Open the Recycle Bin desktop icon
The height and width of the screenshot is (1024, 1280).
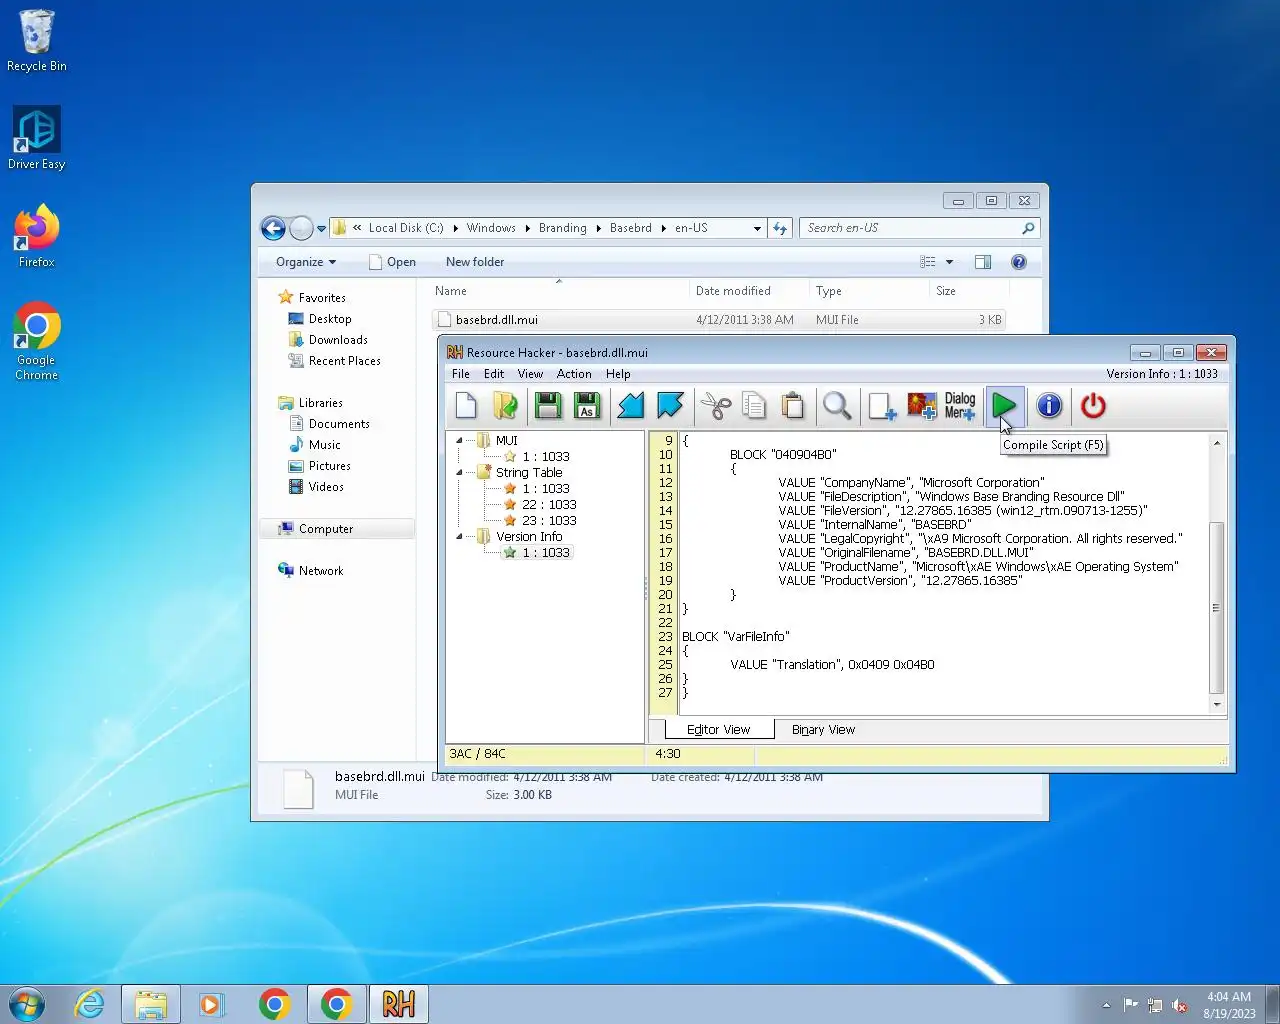pos(37,41)
